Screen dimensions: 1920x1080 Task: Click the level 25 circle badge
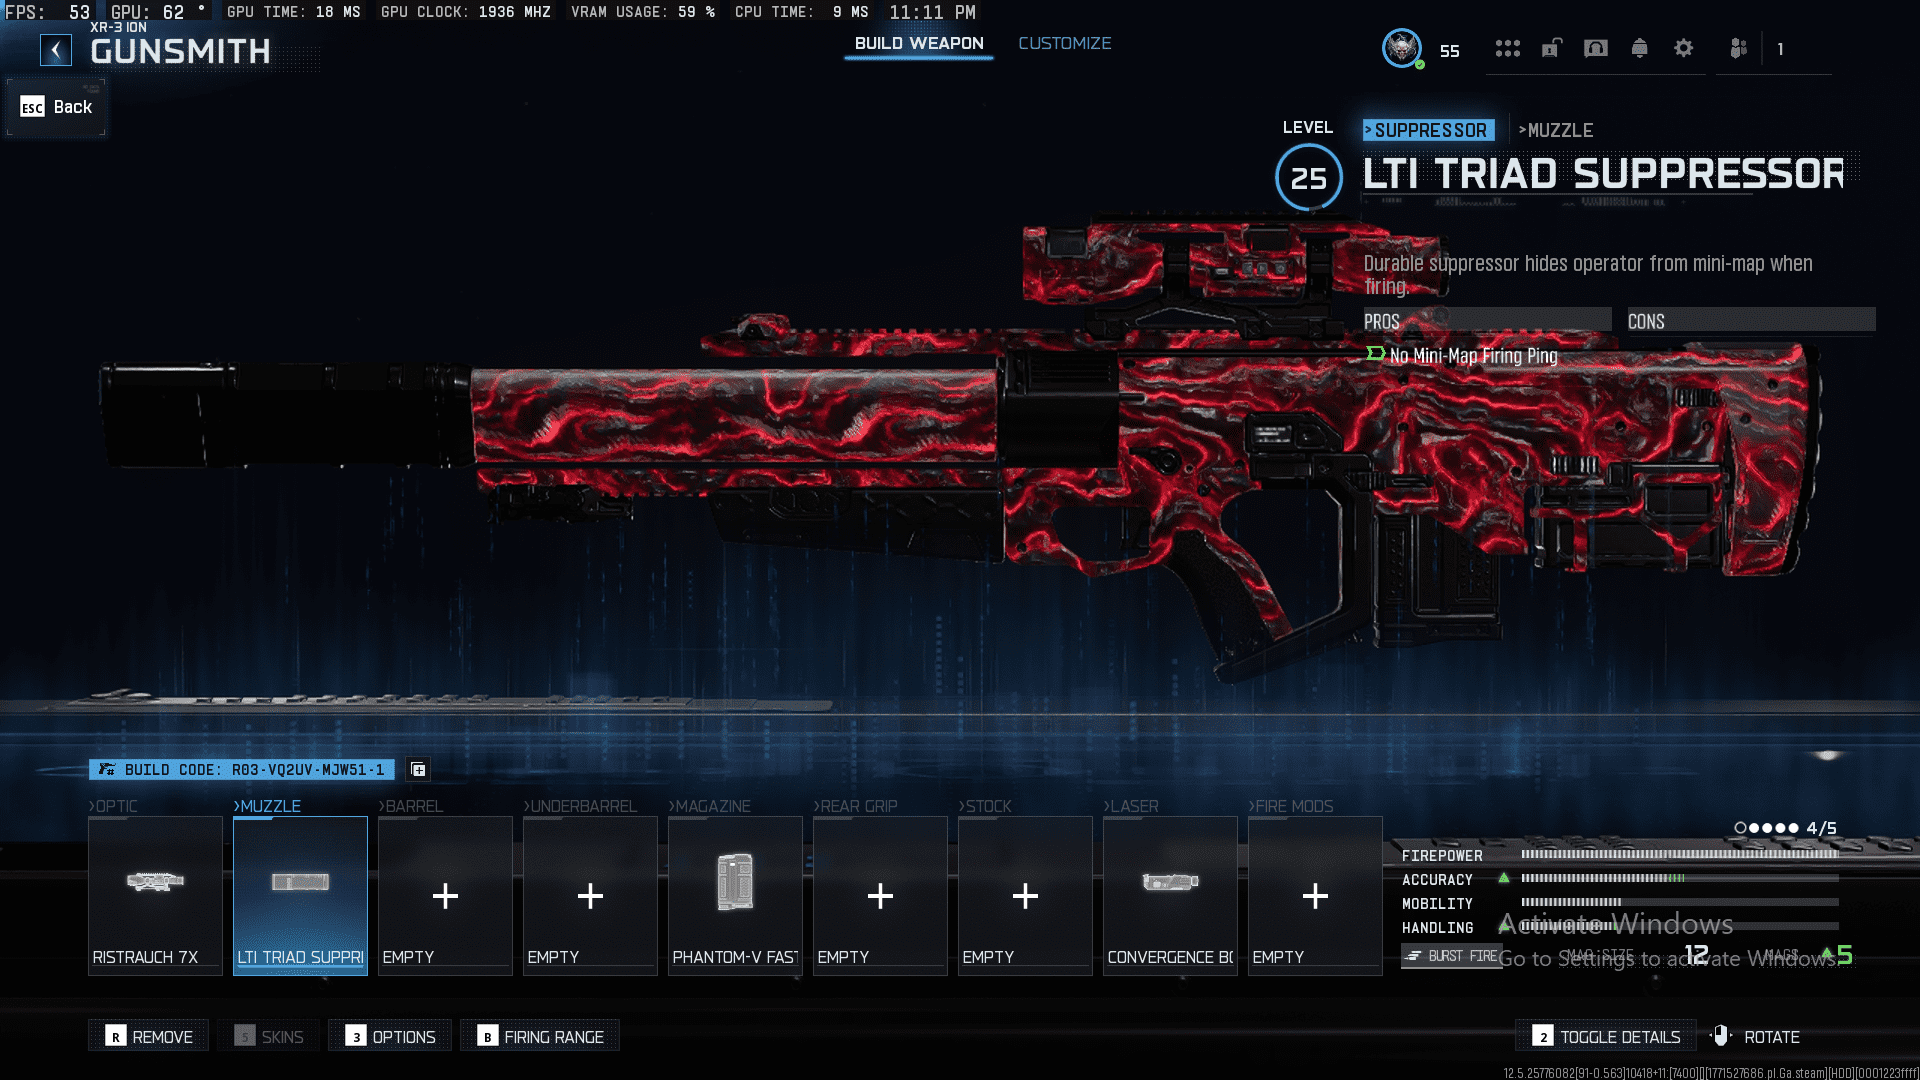1308,178
